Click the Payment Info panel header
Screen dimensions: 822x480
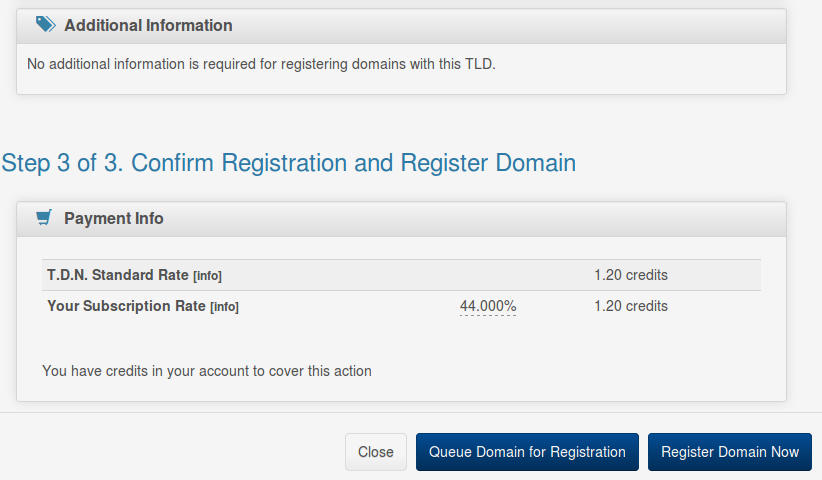tap(402, 219)
